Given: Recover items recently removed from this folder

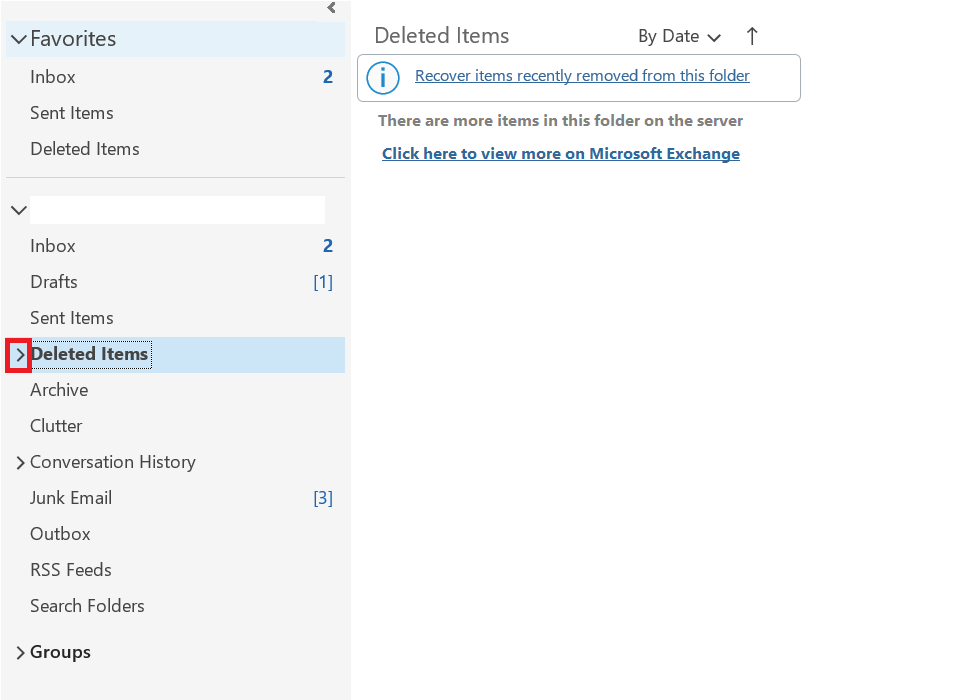Looking at the screenshot, I should tap(582, 76).
